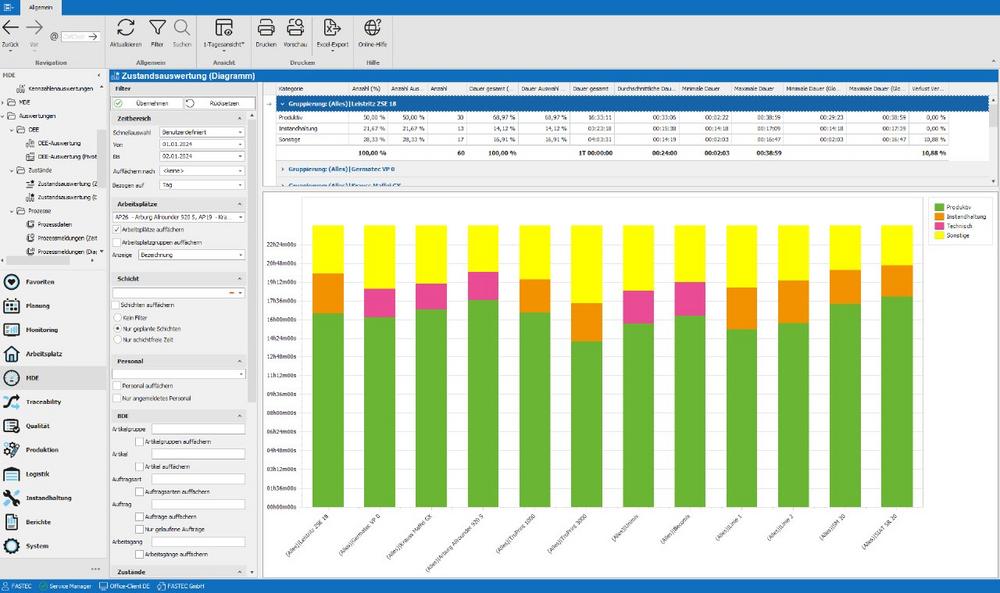Screen dimensions: 1000x593
Task: Open the Schnellauswahl Benutzerdefiniert dropdown
Action: coord(202,132)
